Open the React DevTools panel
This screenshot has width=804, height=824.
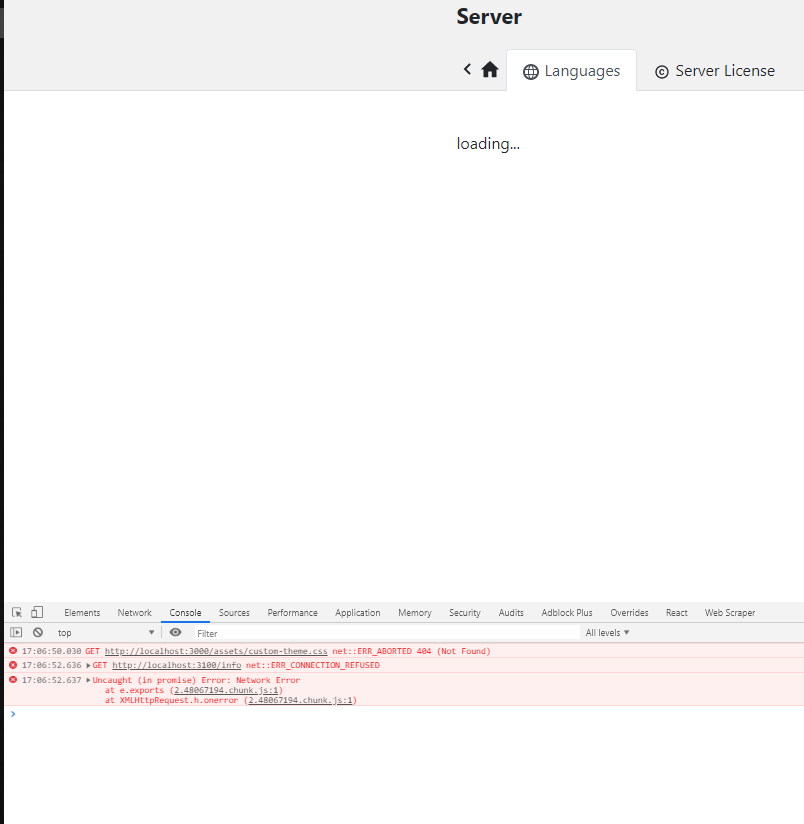[676, 612]
